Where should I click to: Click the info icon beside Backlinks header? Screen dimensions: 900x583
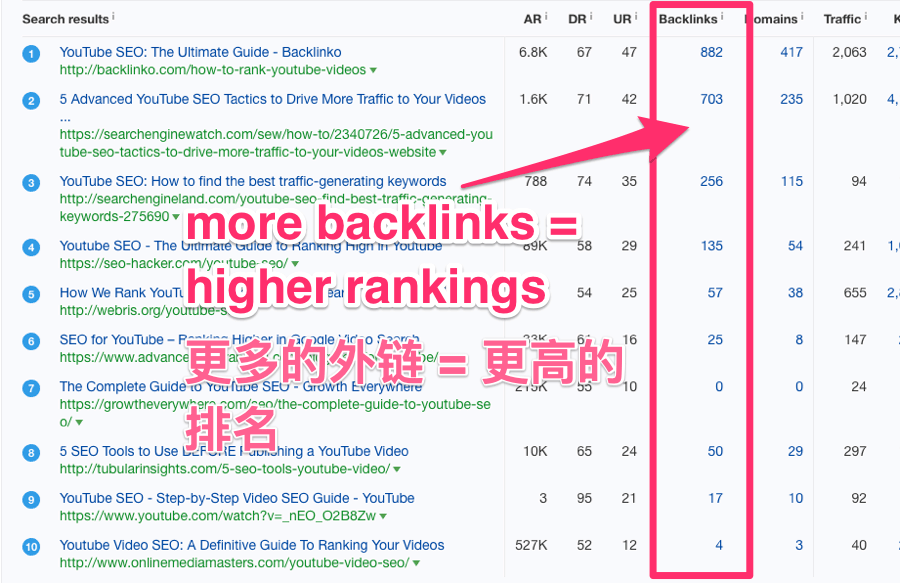722,16
